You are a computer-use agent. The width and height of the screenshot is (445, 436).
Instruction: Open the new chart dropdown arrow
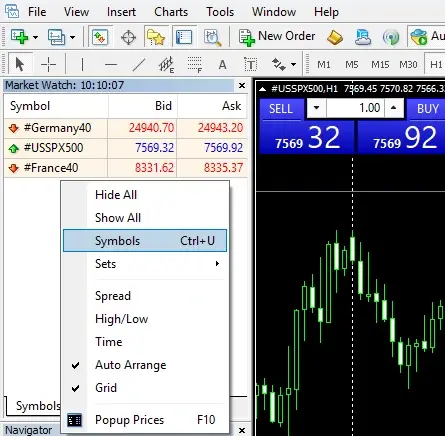click(35, 37)
